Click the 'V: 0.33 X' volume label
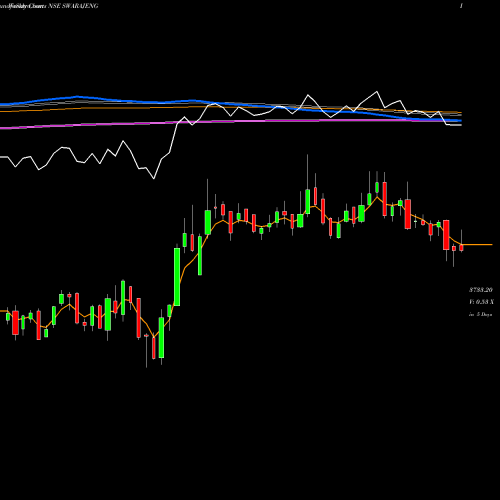500x500 pixels. click(x=481, y=302)
